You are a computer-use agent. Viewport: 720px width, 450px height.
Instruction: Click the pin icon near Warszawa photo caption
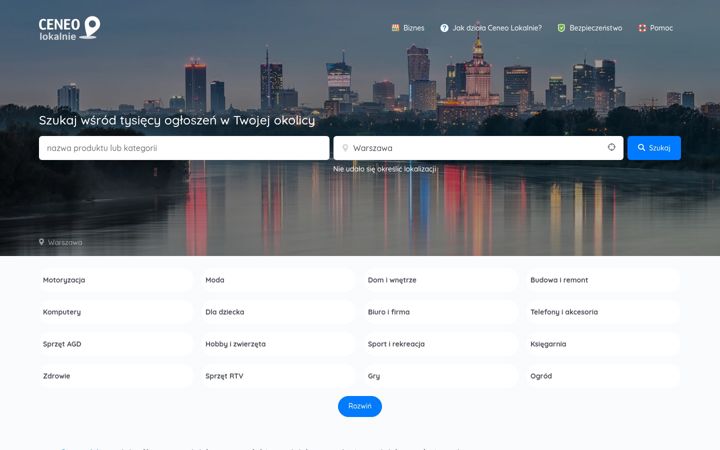[41, 242]
